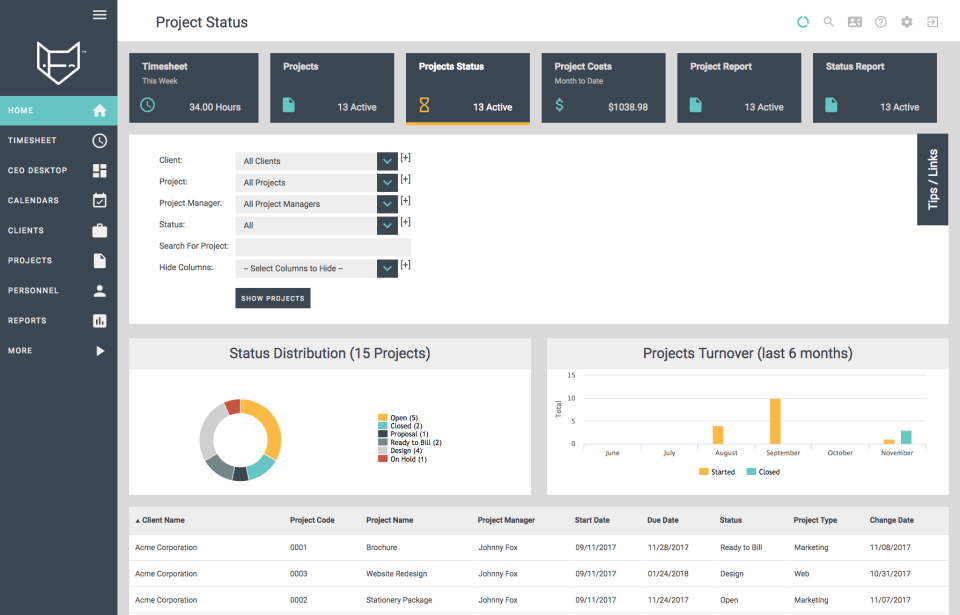Open search with the magnifier icon
The height and width of the screenshot is (615, 960).
827,21
